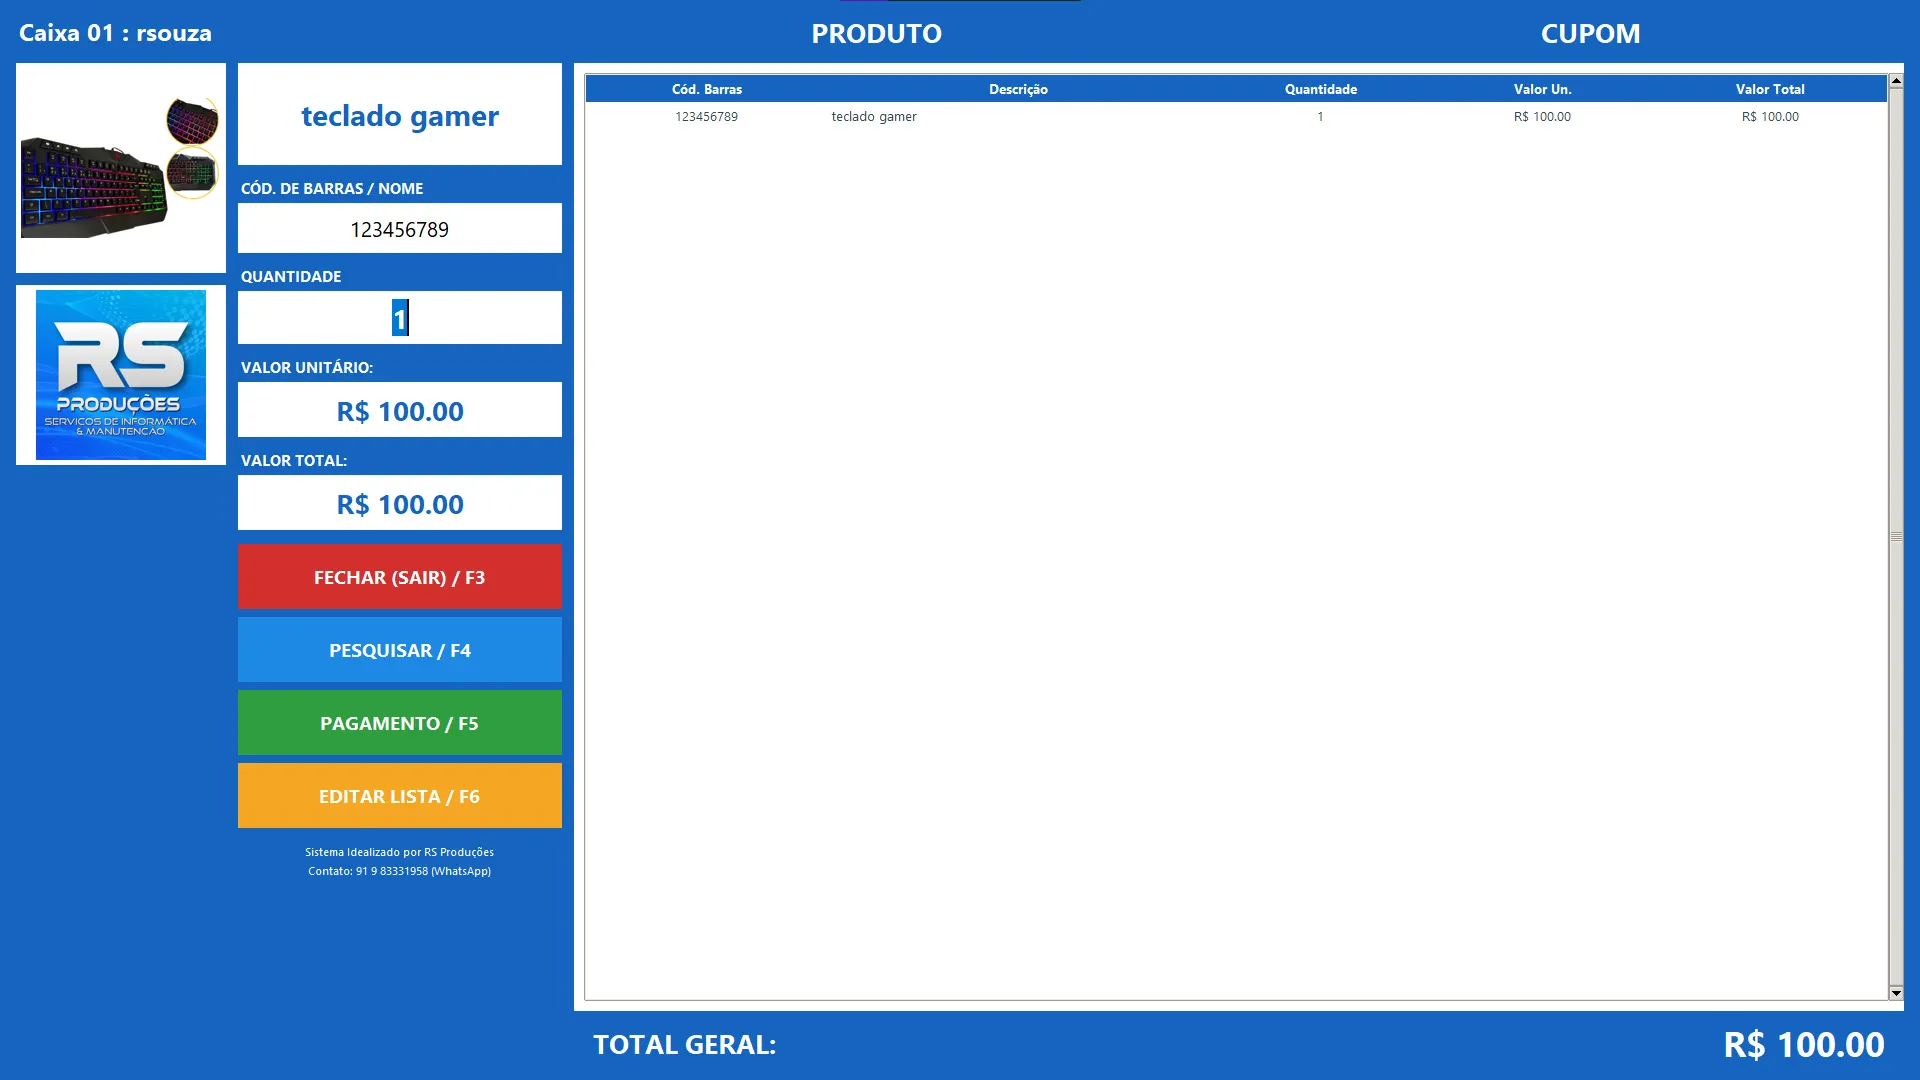Click the Descrição column header
This screenshot has width=1920, height=1080.
[1018, 89]
